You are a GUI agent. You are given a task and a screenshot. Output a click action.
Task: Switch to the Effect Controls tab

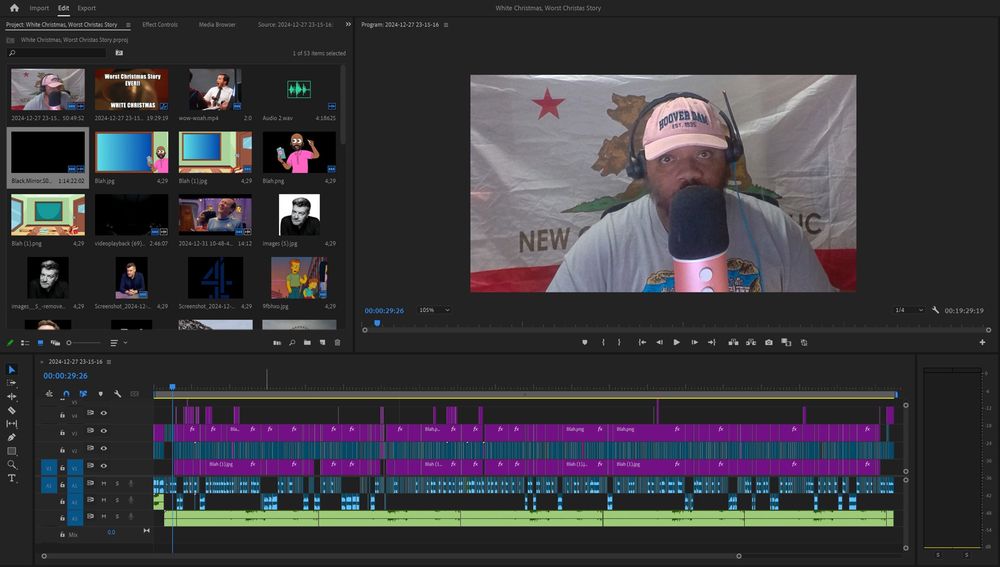click(x=160, y=24)
